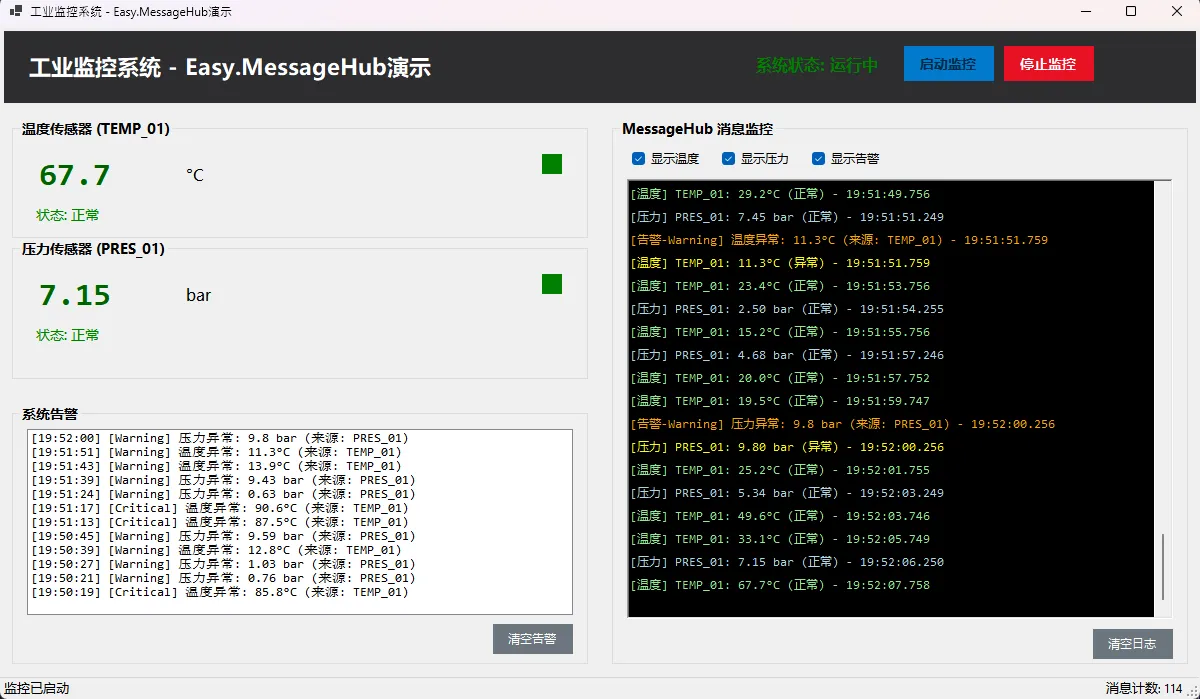
Task: Maximize the monitoring window
Action: [x=1131, y=12]
